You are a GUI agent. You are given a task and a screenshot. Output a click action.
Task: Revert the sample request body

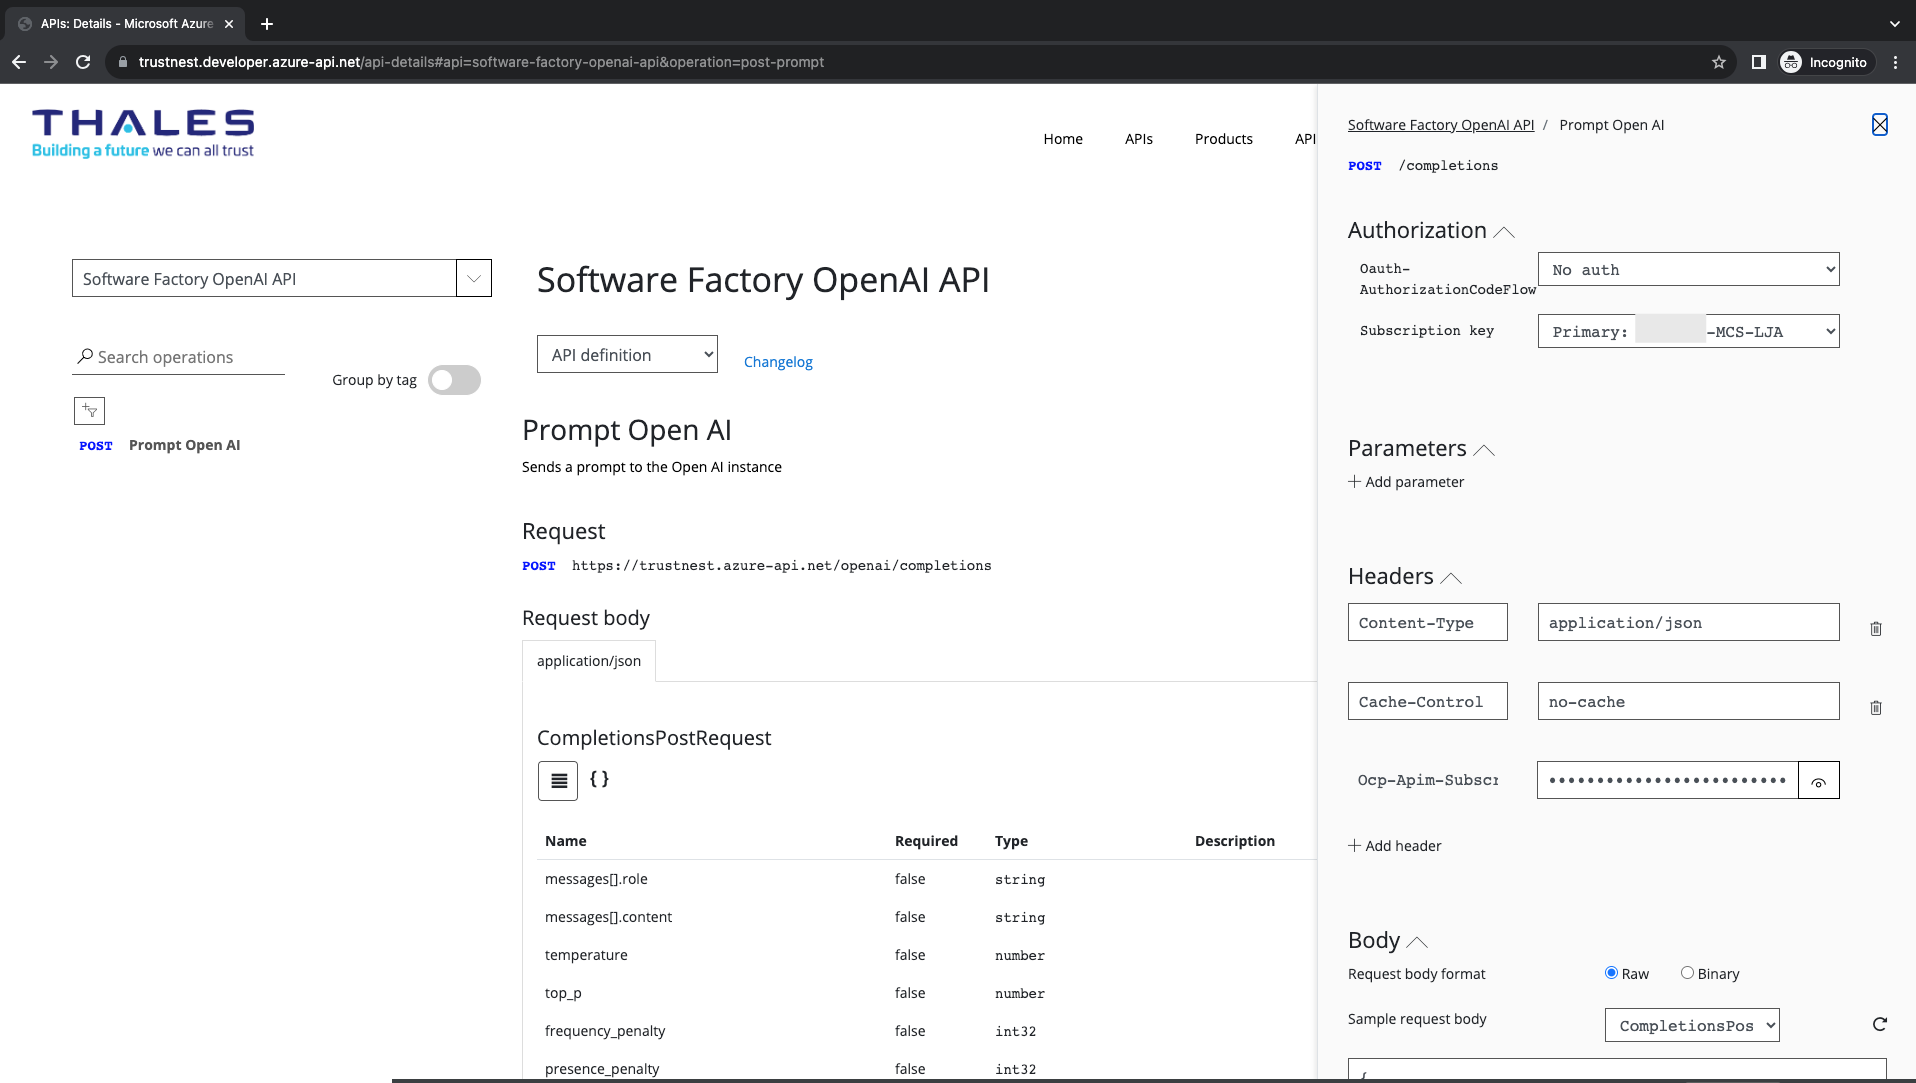click(x=1880, y=1024)
